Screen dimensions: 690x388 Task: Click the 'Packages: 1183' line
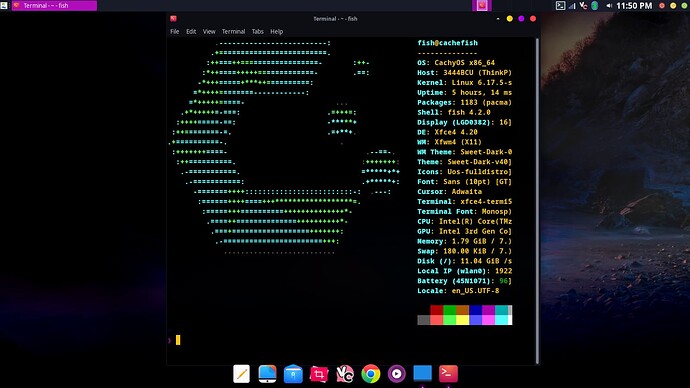coord(465,102)
